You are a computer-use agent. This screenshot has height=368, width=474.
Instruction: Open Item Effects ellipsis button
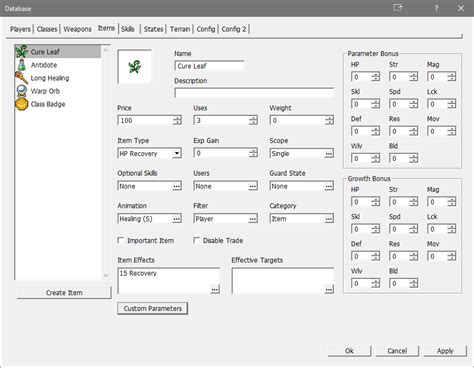pos(215,289)
